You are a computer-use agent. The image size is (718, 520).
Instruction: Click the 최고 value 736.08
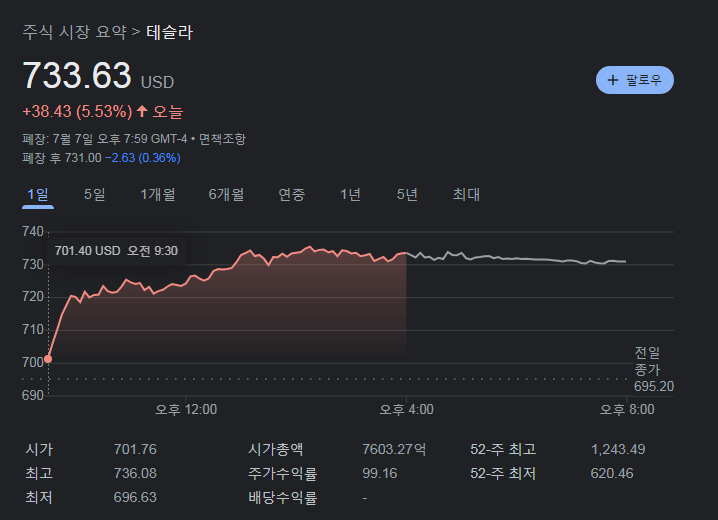(x=135, y=473)
